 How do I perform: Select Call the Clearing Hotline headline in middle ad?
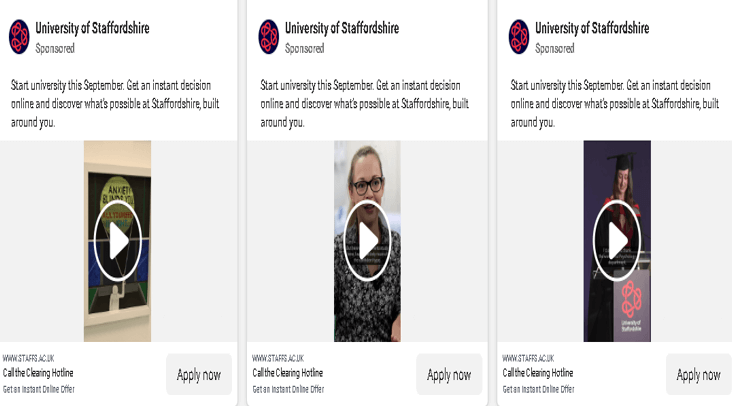288,373
